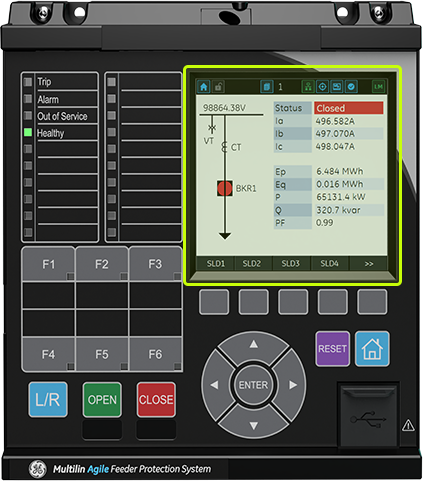Viewport: 423px width, 481px height.
Task: Click the right arrow navigation key
Action: [293, 385]
